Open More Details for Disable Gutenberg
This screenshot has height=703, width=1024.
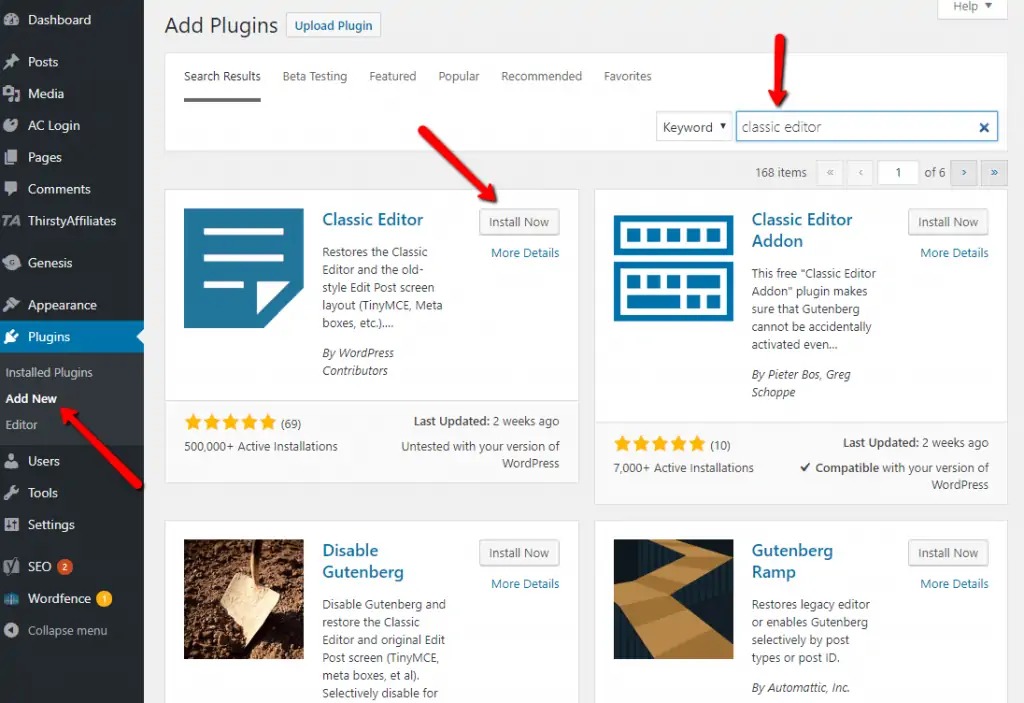click(525, 583)
